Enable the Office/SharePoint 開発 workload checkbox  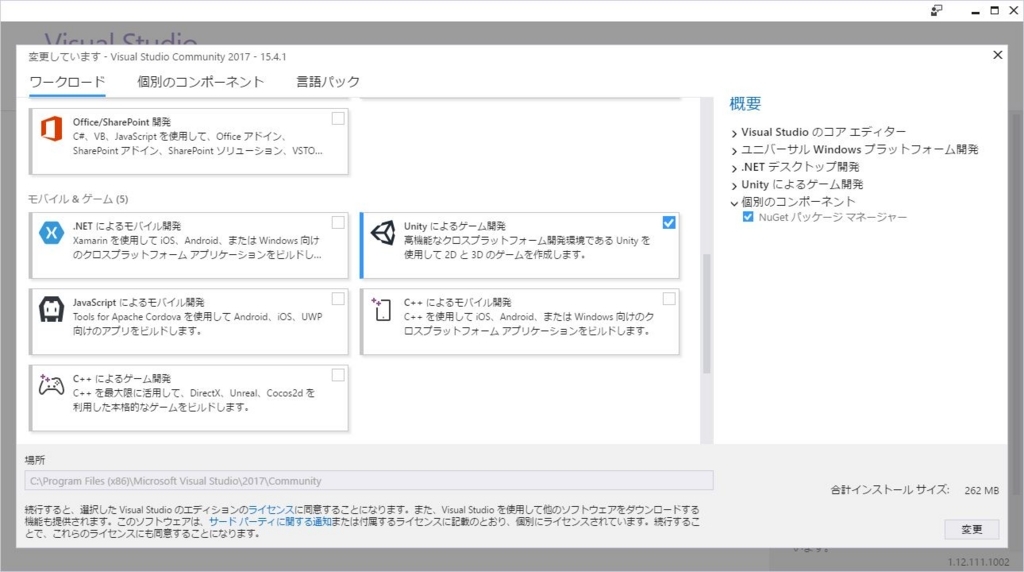click(338, 119)
